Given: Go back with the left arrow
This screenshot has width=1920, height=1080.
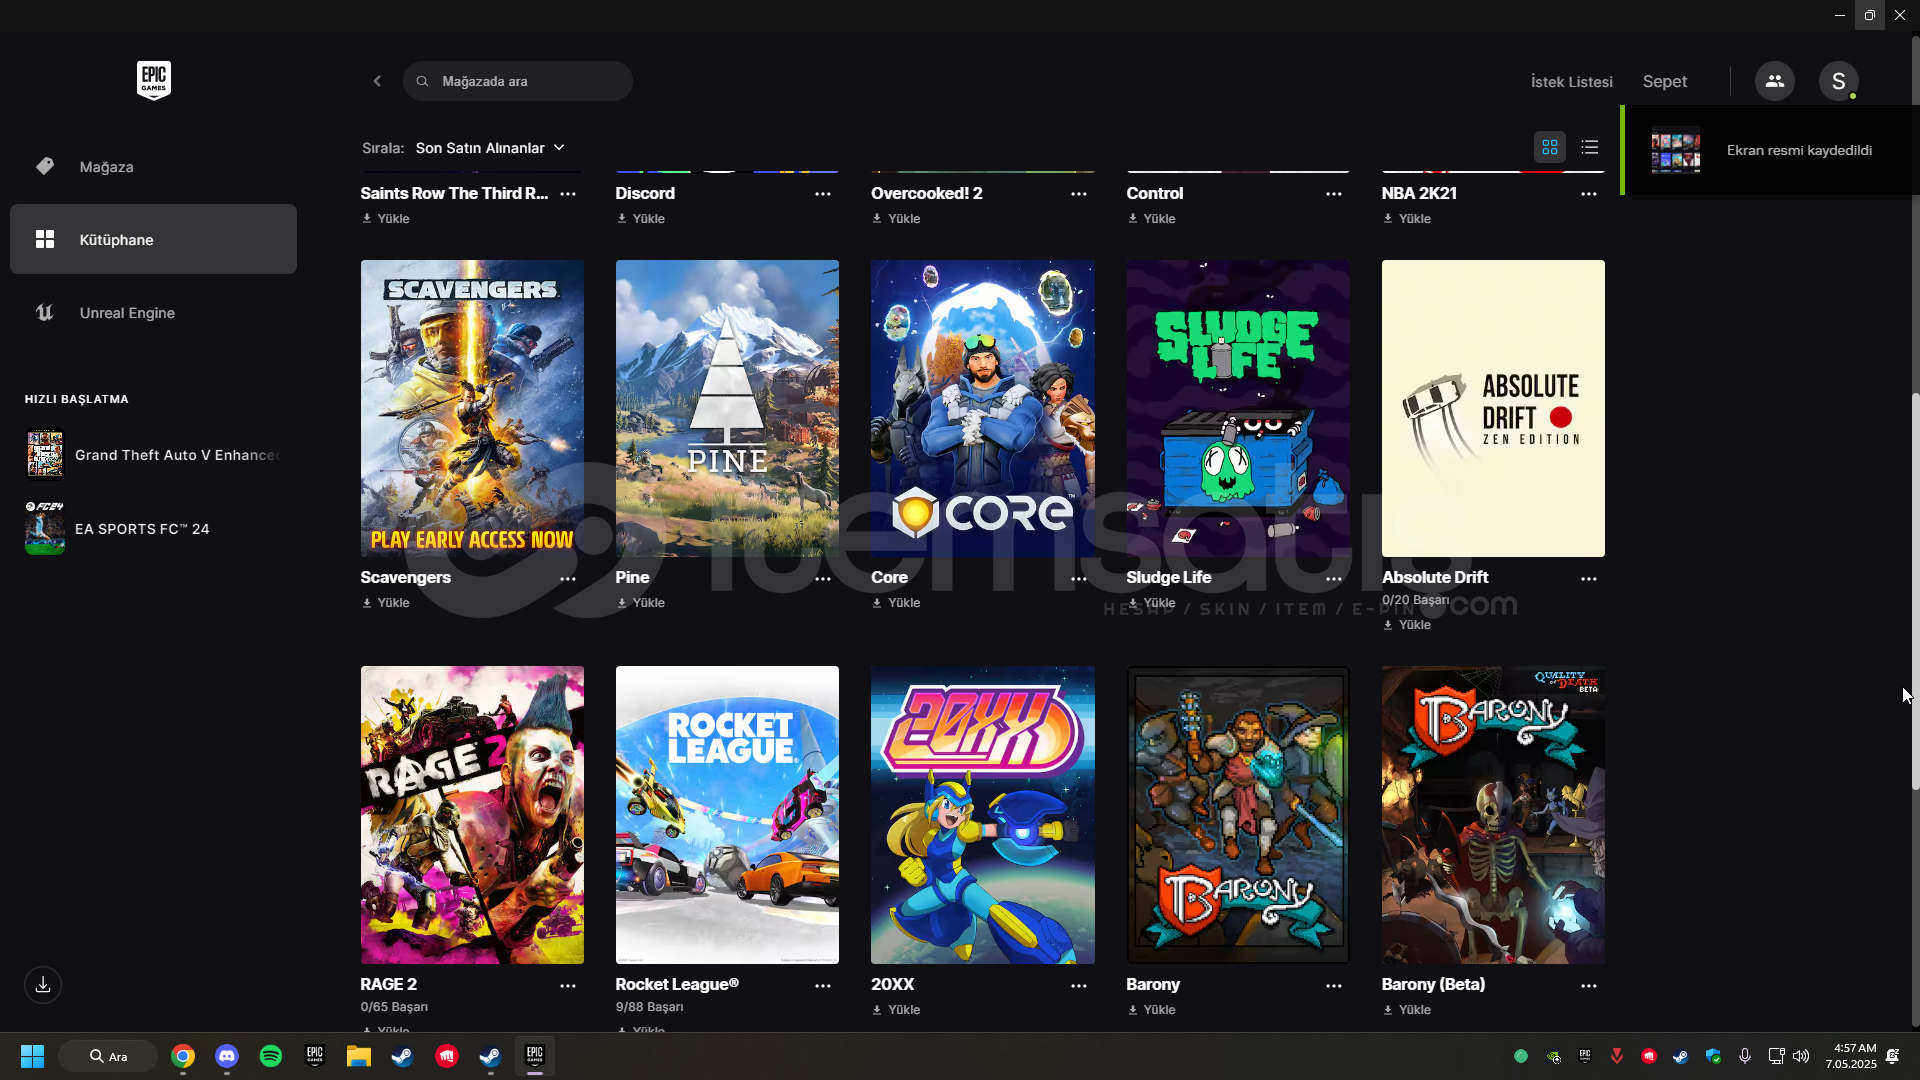Looking at the screenshot, I should pos(377,81).
